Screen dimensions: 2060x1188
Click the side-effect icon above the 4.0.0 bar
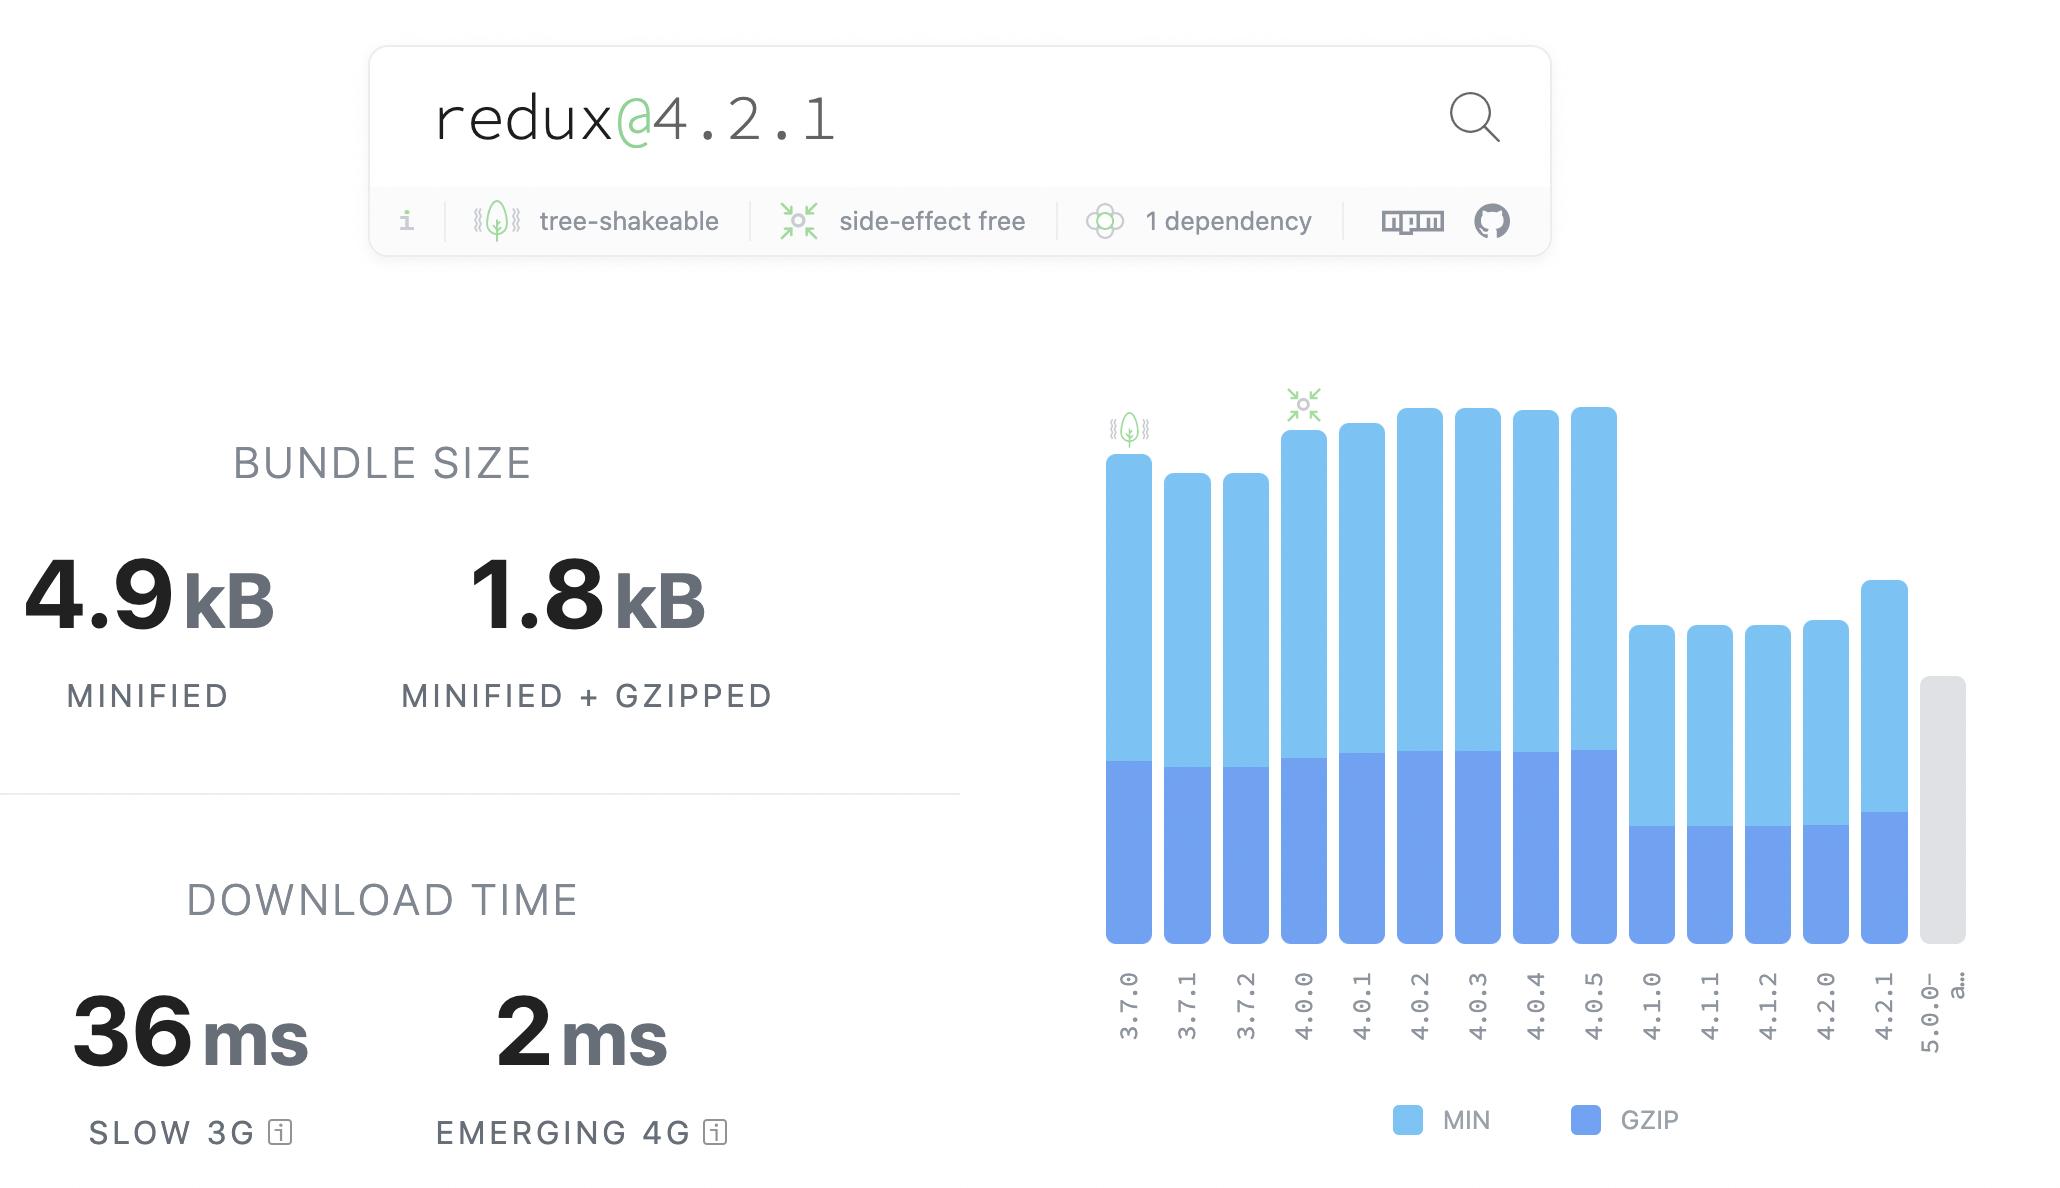[1304, 405]
